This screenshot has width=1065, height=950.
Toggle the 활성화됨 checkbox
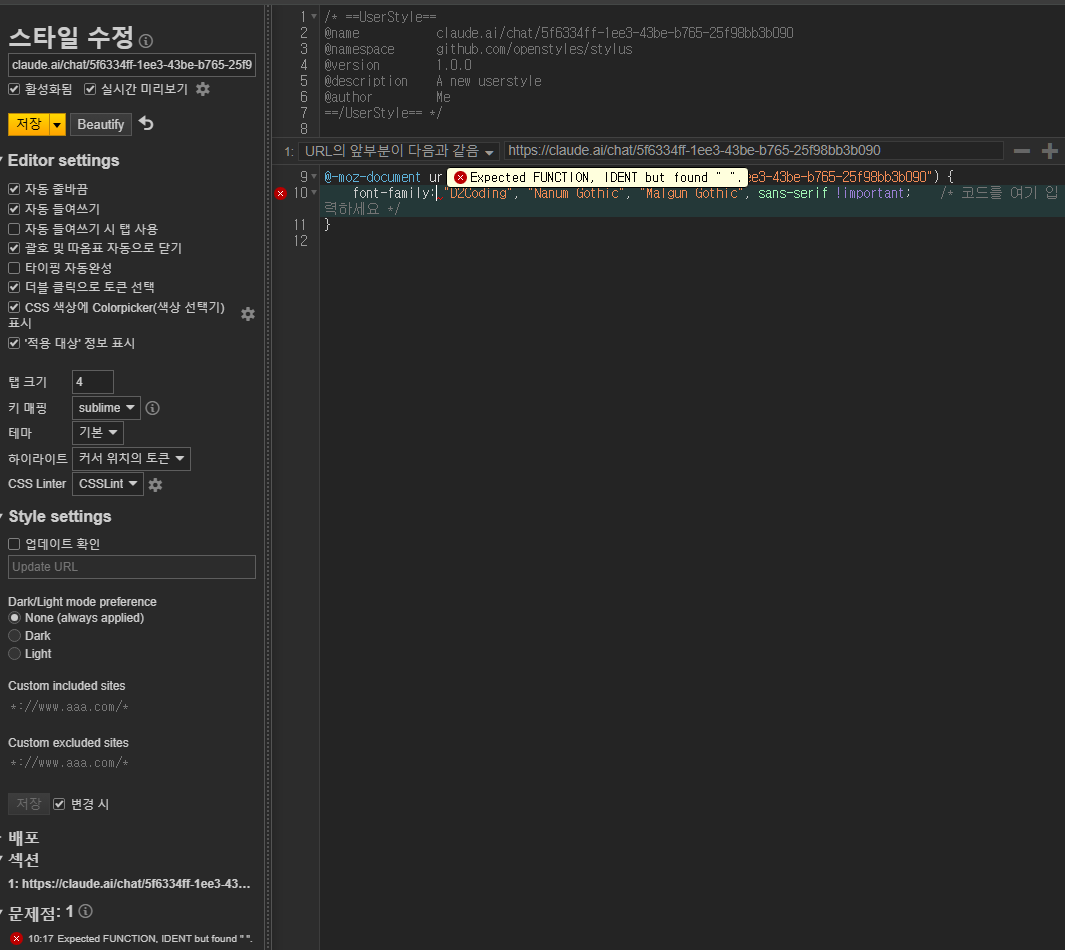tap(14, 89)
